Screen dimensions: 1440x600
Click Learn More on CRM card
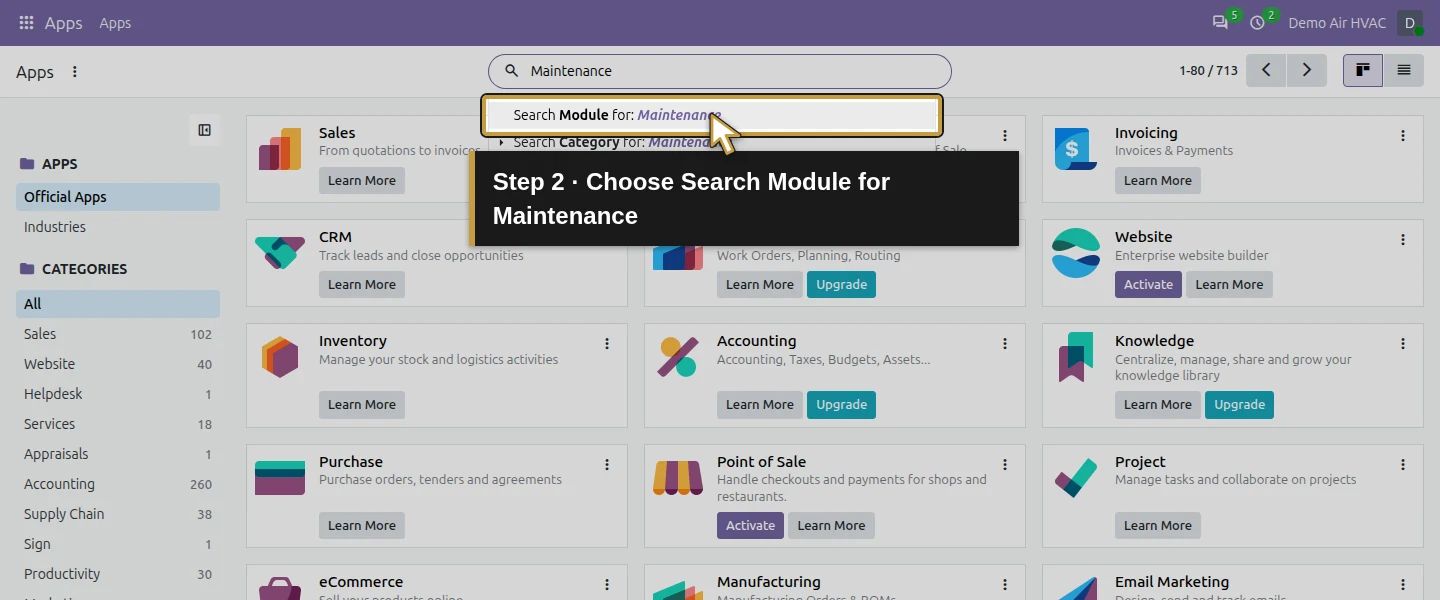coord(362,285)
